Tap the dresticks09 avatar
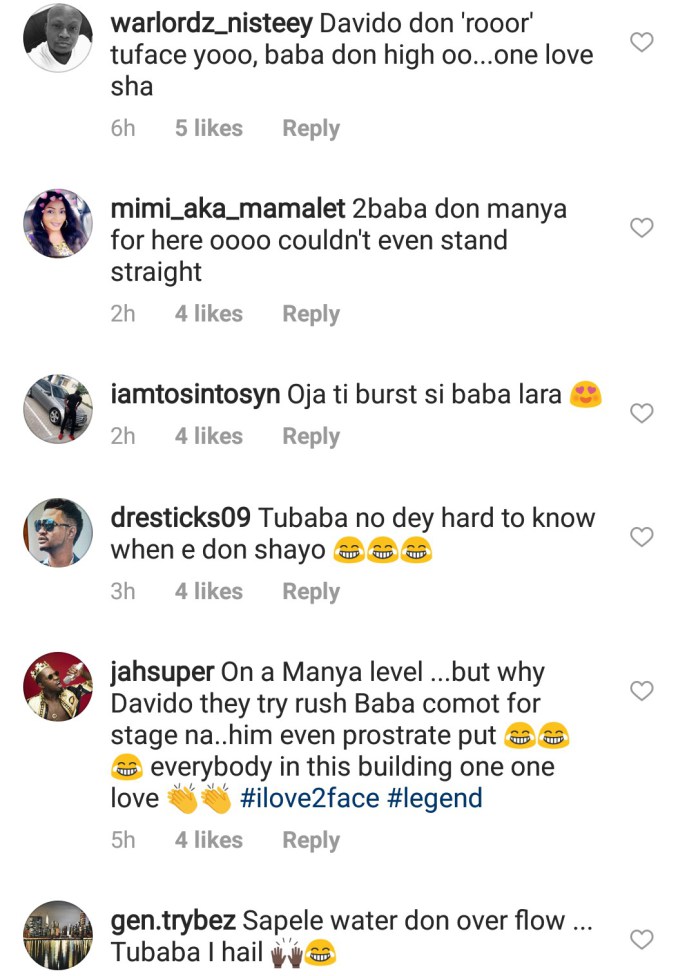Image resolution: width=696 pixels, height=976 pixels. point(58,532)
